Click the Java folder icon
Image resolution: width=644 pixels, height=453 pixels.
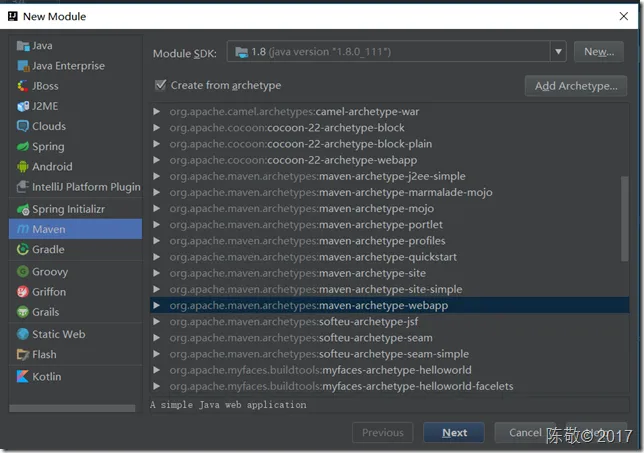pos(23,46)
